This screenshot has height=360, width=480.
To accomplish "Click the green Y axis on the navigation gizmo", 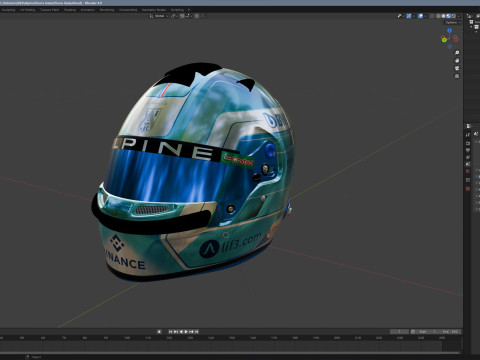I will pyautogui.click(x=444, y=40).
